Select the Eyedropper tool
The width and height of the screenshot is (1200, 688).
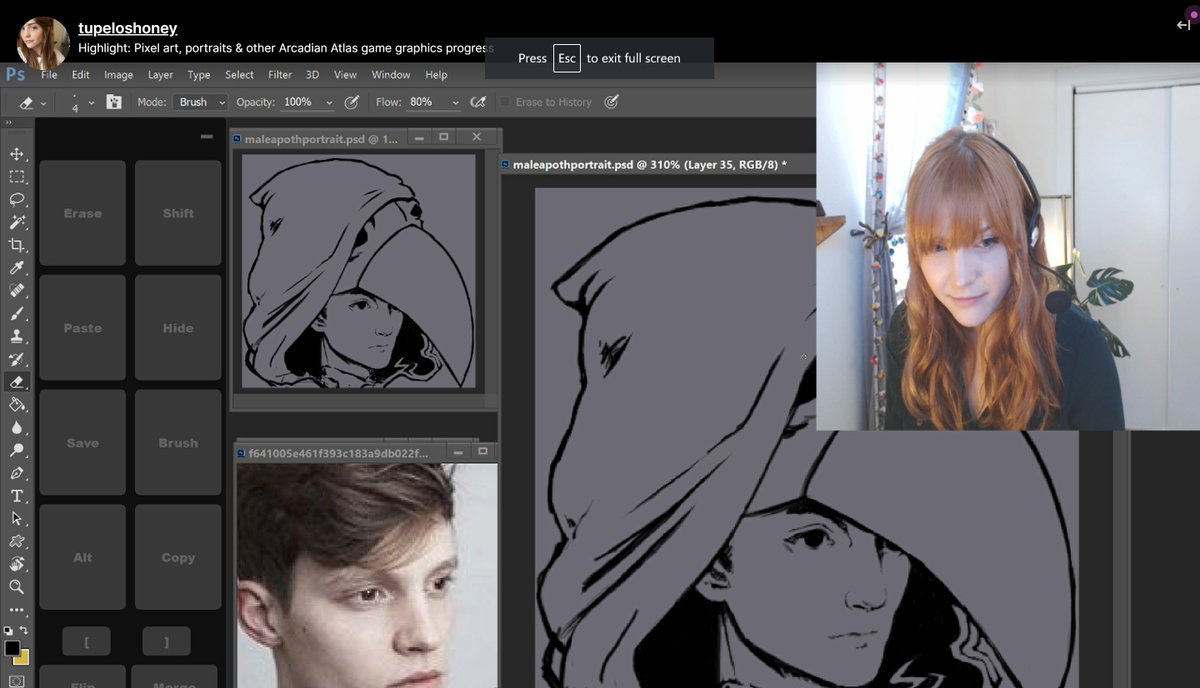click(x=16, y=268)
